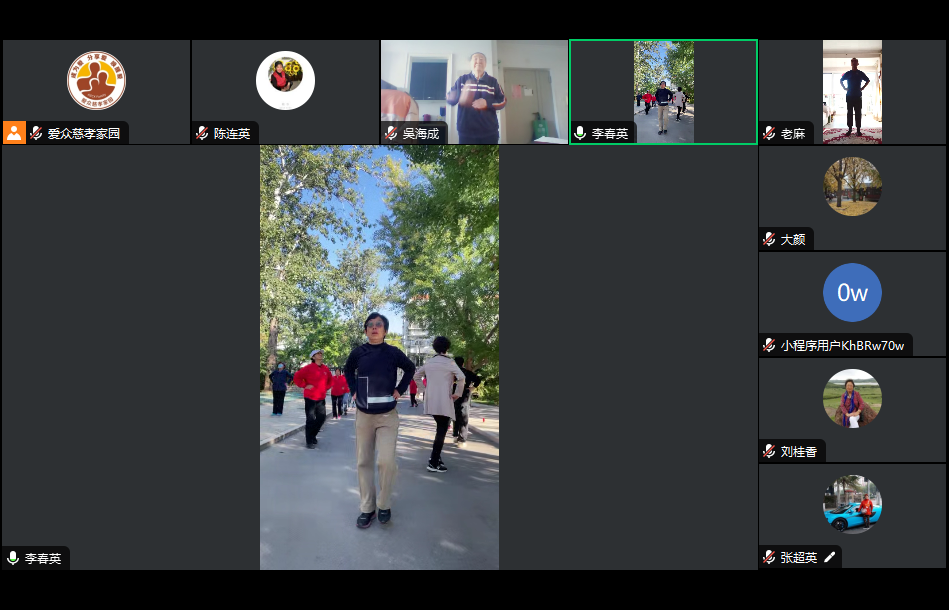
Task: Click muted microphone icon next to 老麻
Action: point(769,133)
